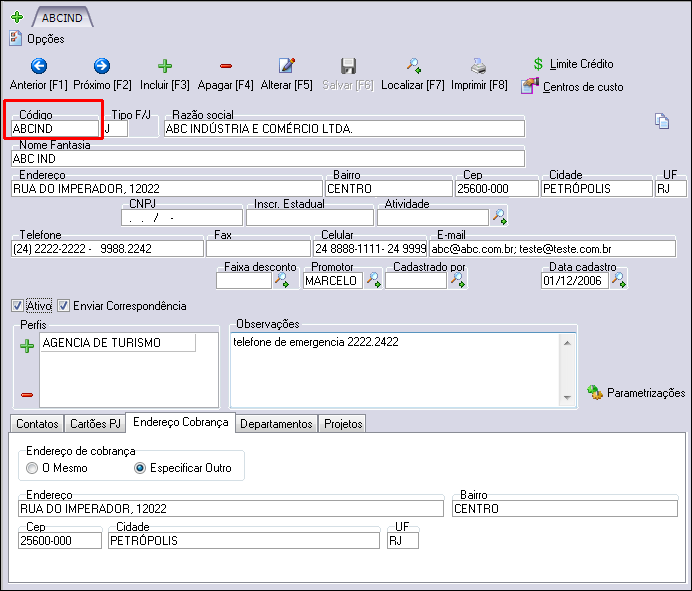Screen dimensions: 692x591
Task: Click the Telefone field
Action: click(x=107, y=248)
